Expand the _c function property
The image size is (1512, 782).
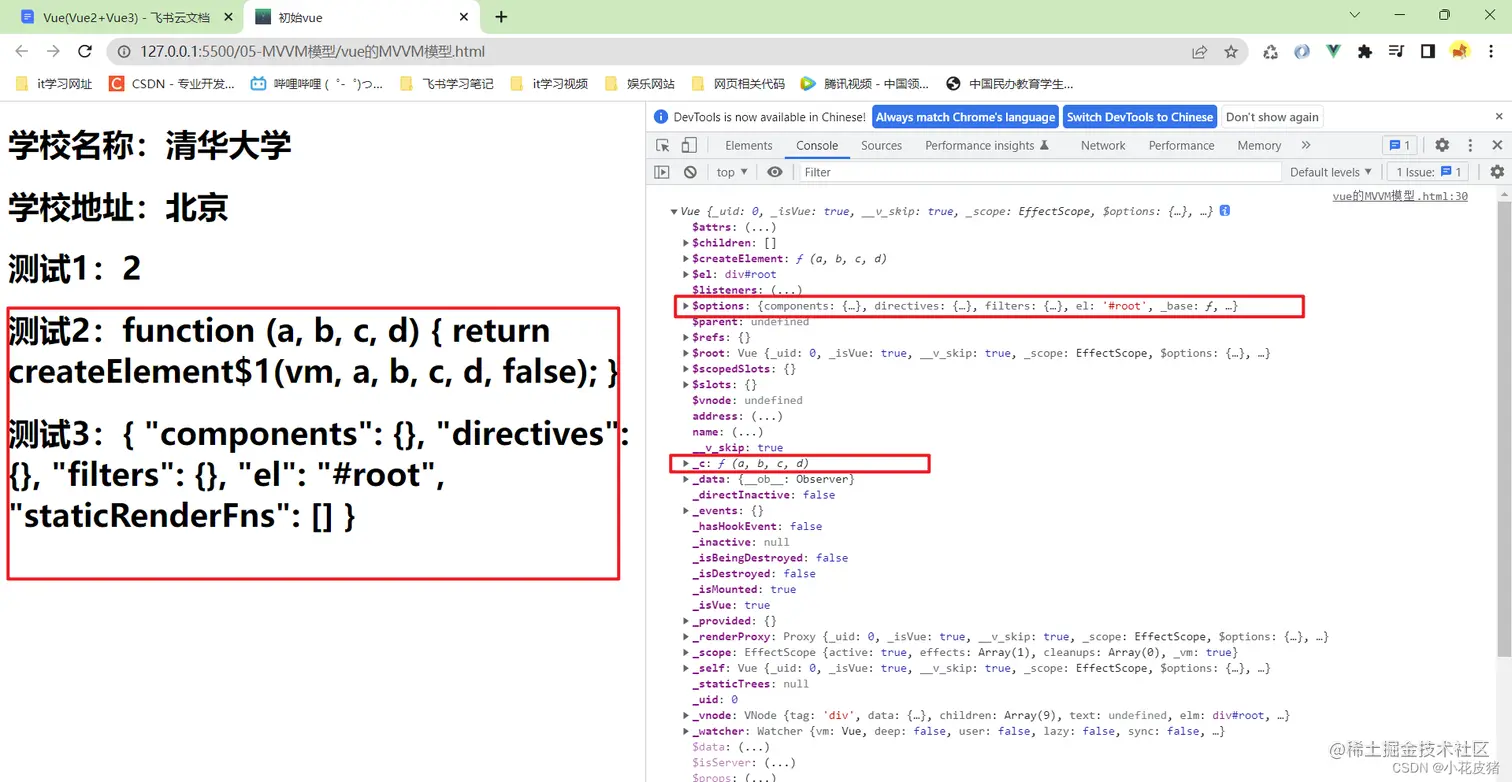[686, 464]
